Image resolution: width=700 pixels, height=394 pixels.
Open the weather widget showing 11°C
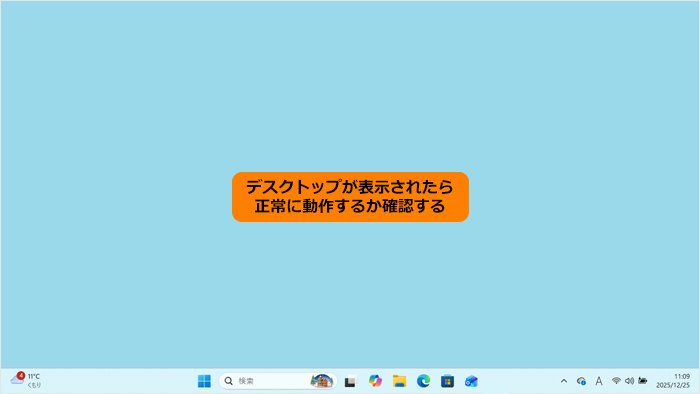pos(26,381)
